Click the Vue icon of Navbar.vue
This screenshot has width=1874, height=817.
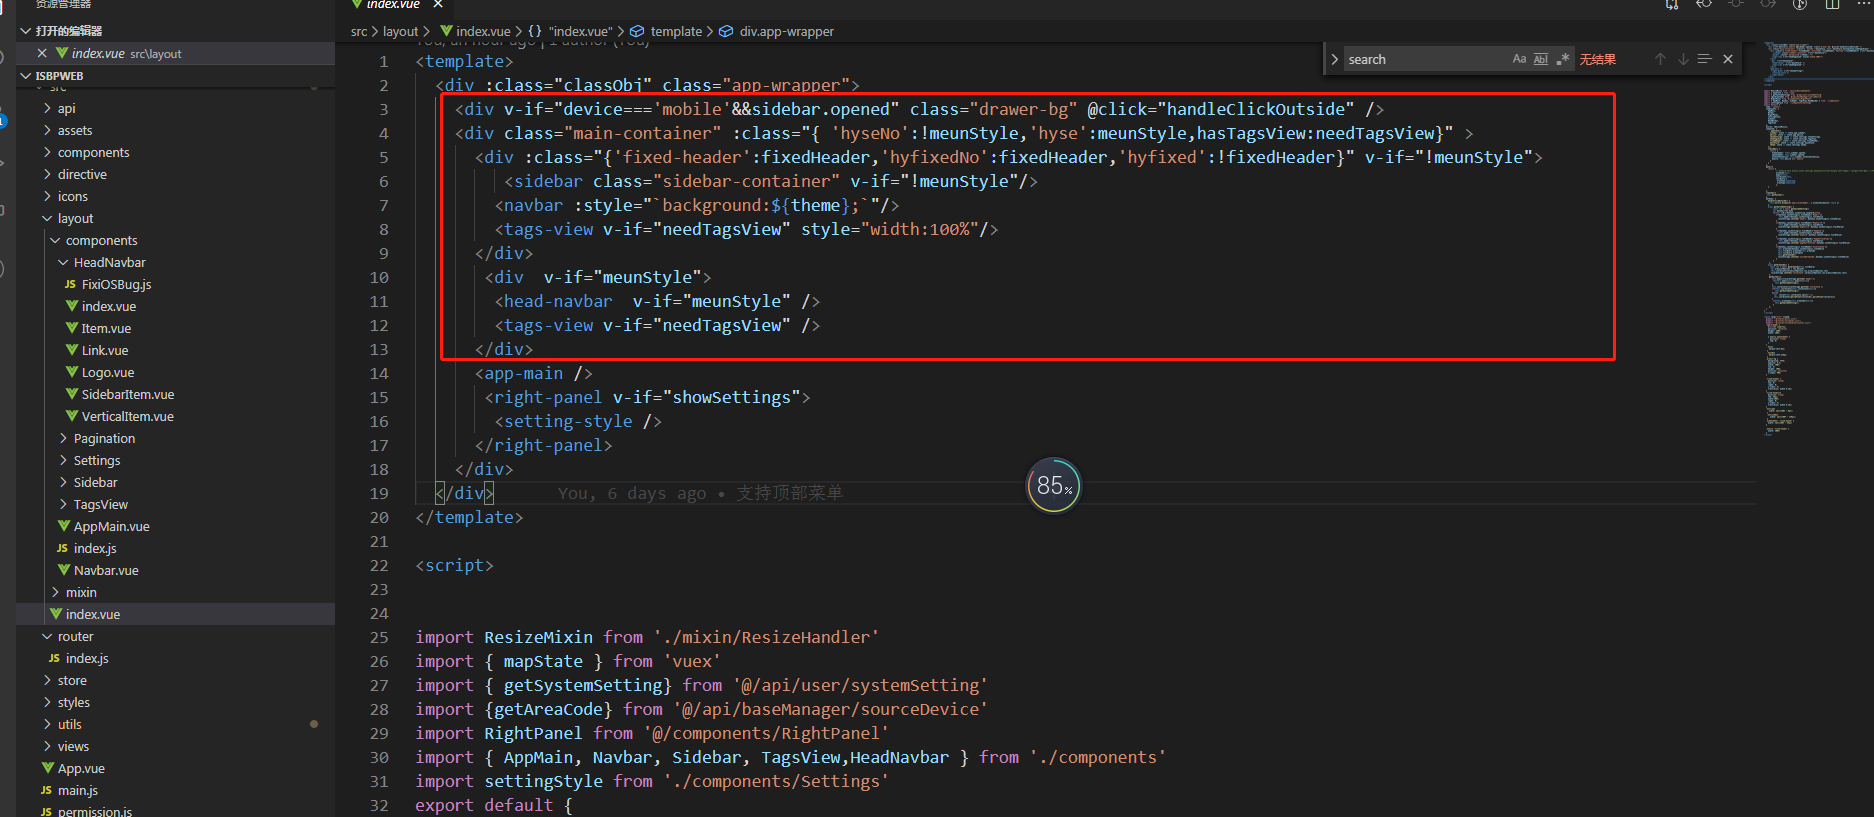(x=63, y=570)
